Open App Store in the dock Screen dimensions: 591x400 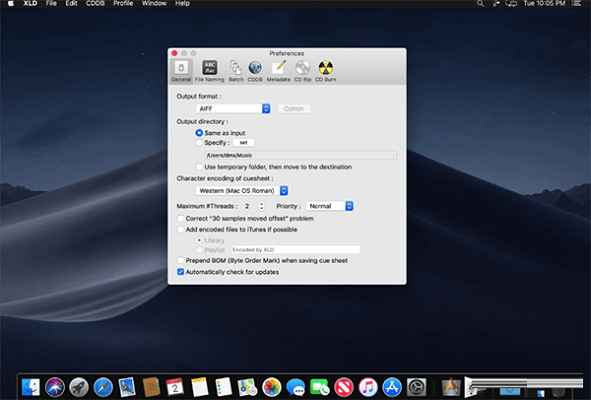point(392,387)
